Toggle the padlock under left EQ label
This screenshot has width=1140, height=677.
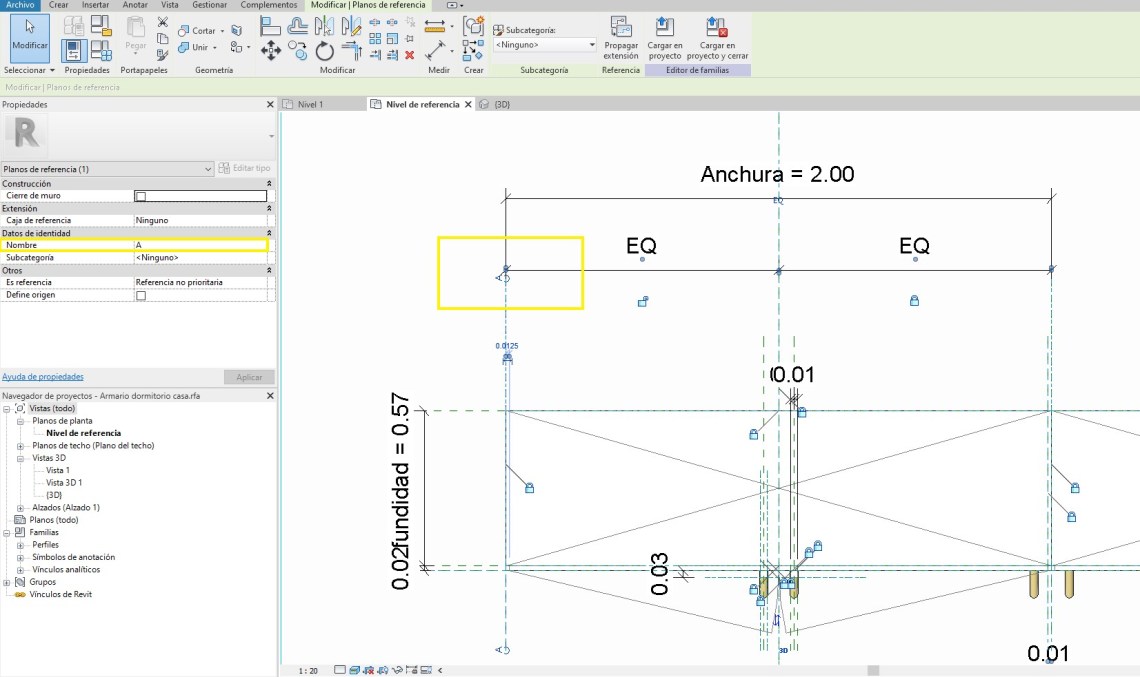pyautogui.click(x=643, y=301)
